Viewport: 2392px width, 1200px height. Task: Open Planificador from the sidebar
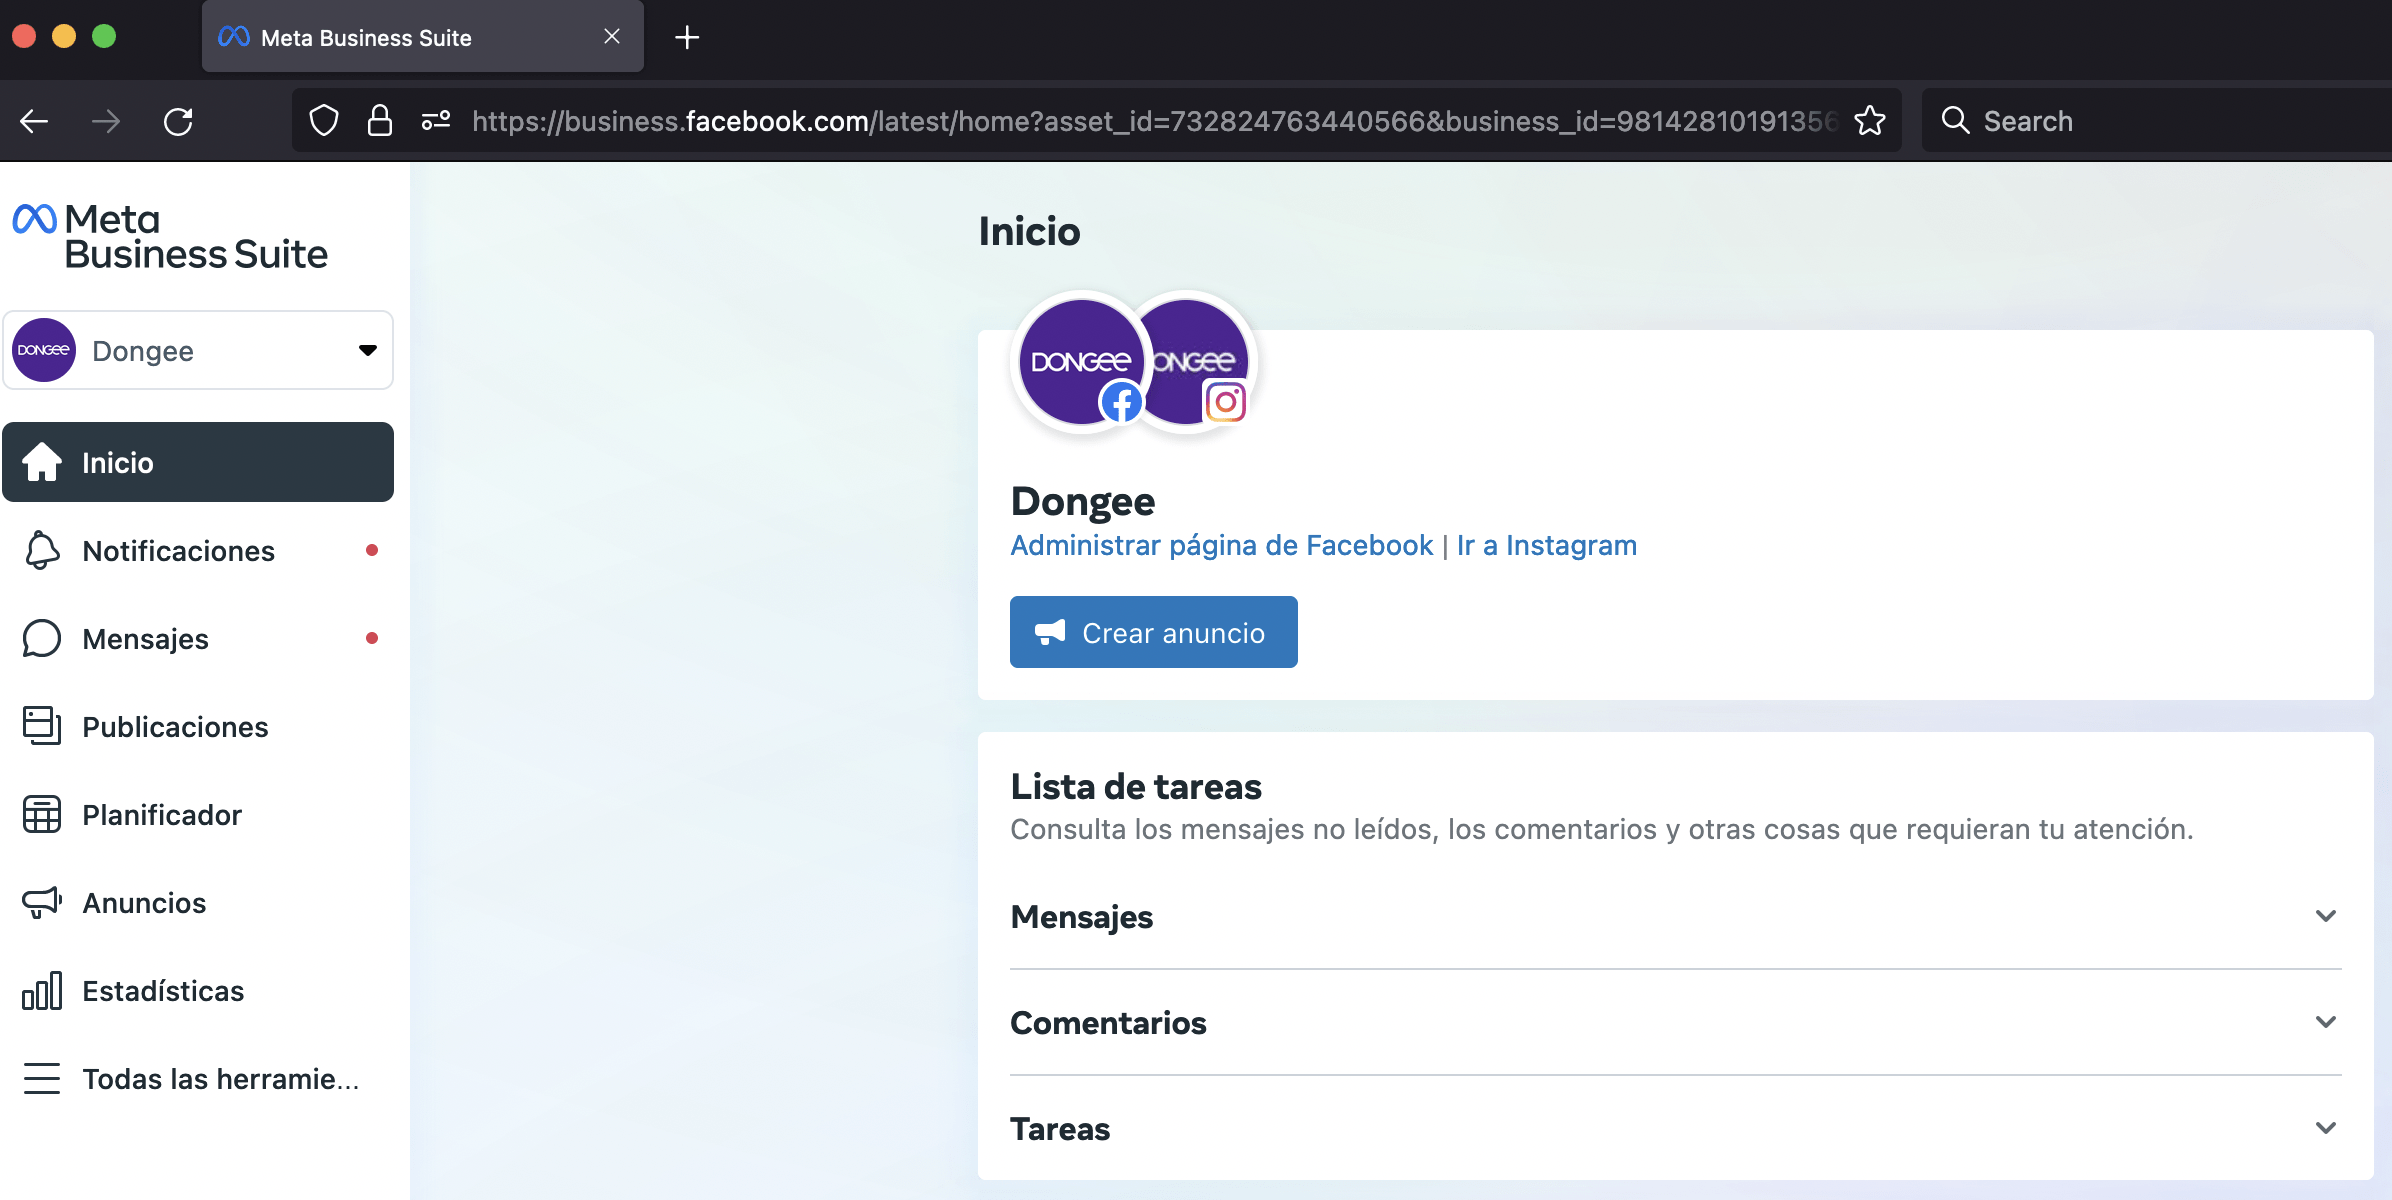198,814
